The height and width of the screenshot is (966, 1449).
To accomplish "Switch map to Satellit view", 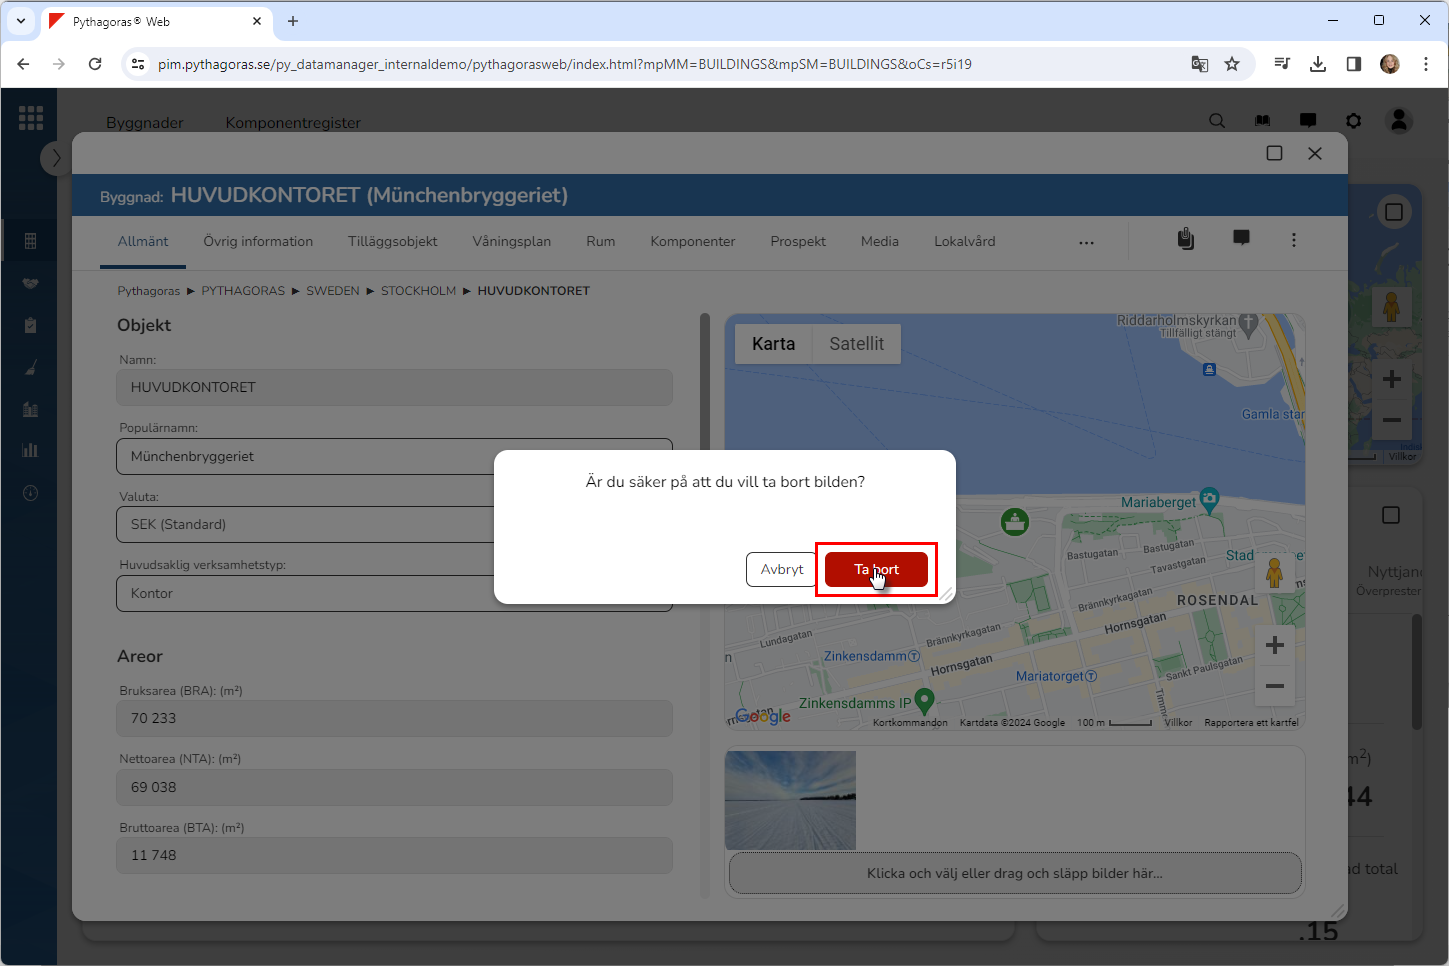I will [x=856, y=344].
